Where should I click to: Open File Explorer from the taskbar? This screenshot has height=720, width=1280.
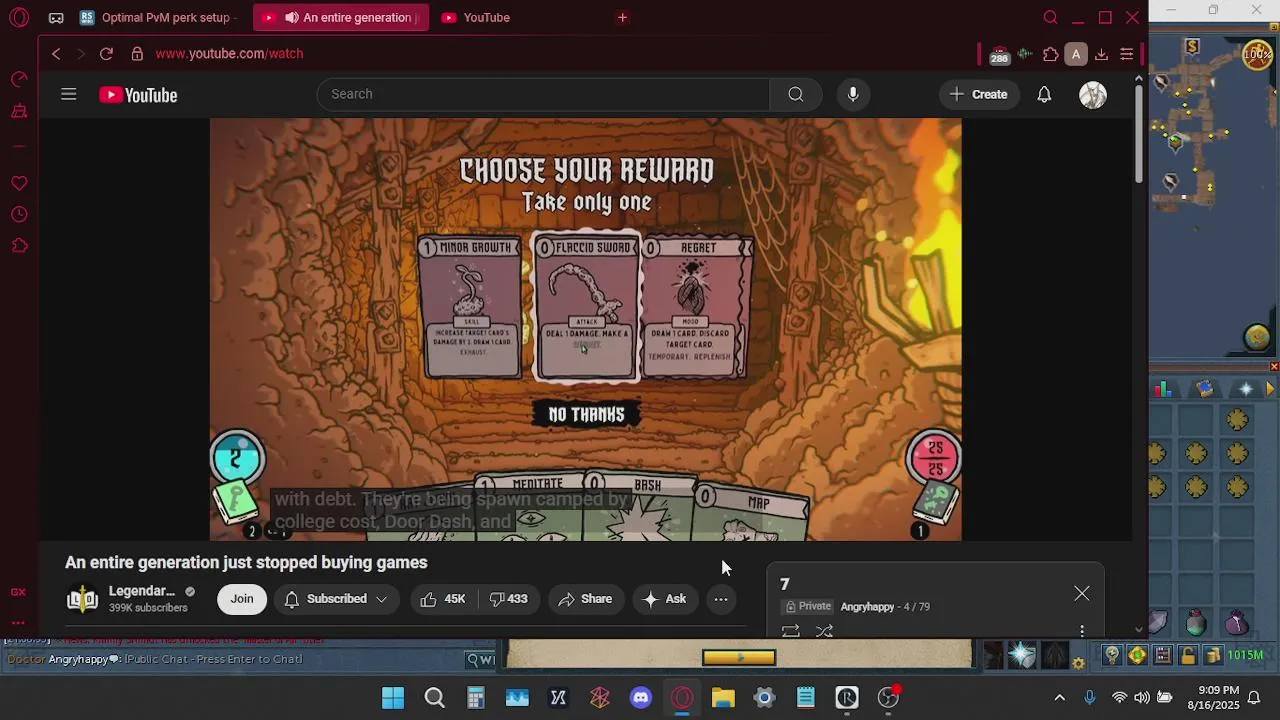click(723, 698)
